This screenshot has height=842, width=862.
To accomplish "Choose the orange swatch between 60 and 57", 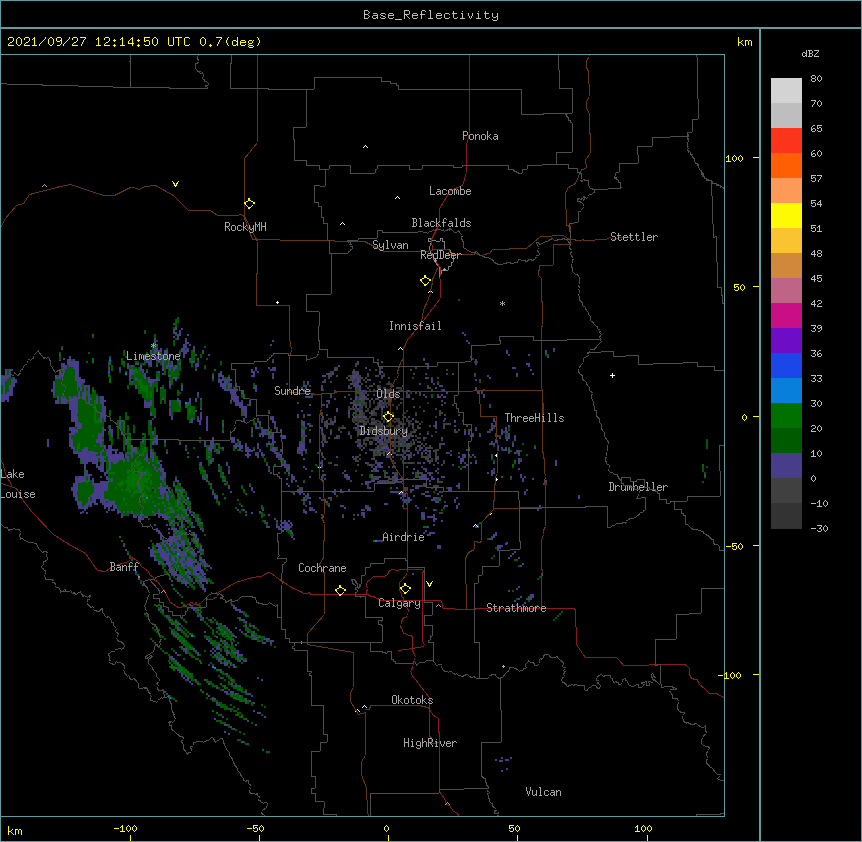I will pyautogui.click(x=786, y=165).
